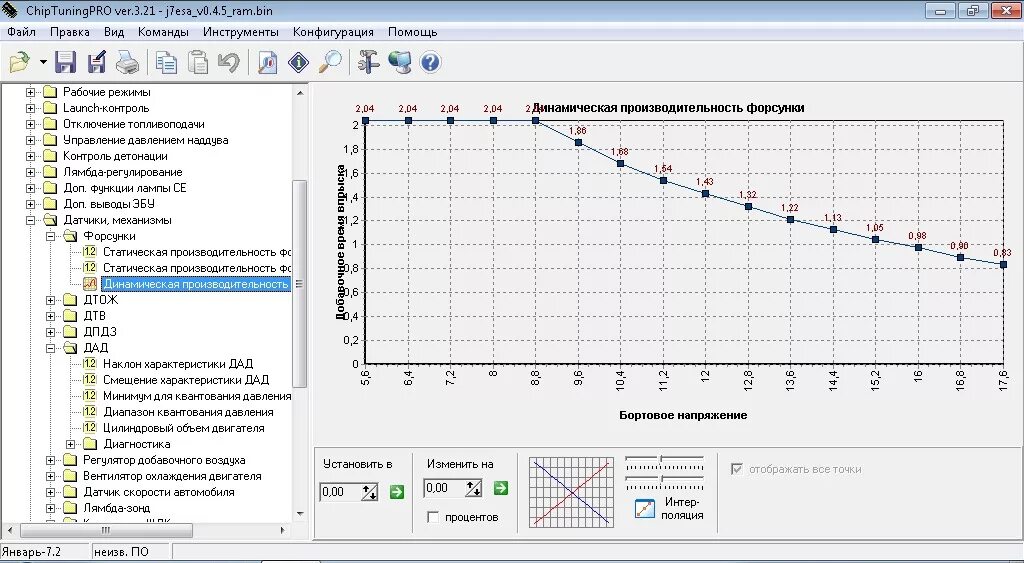Click the document compare/search icon in the toolbar
1024x563 pixels.
(268, 63)
